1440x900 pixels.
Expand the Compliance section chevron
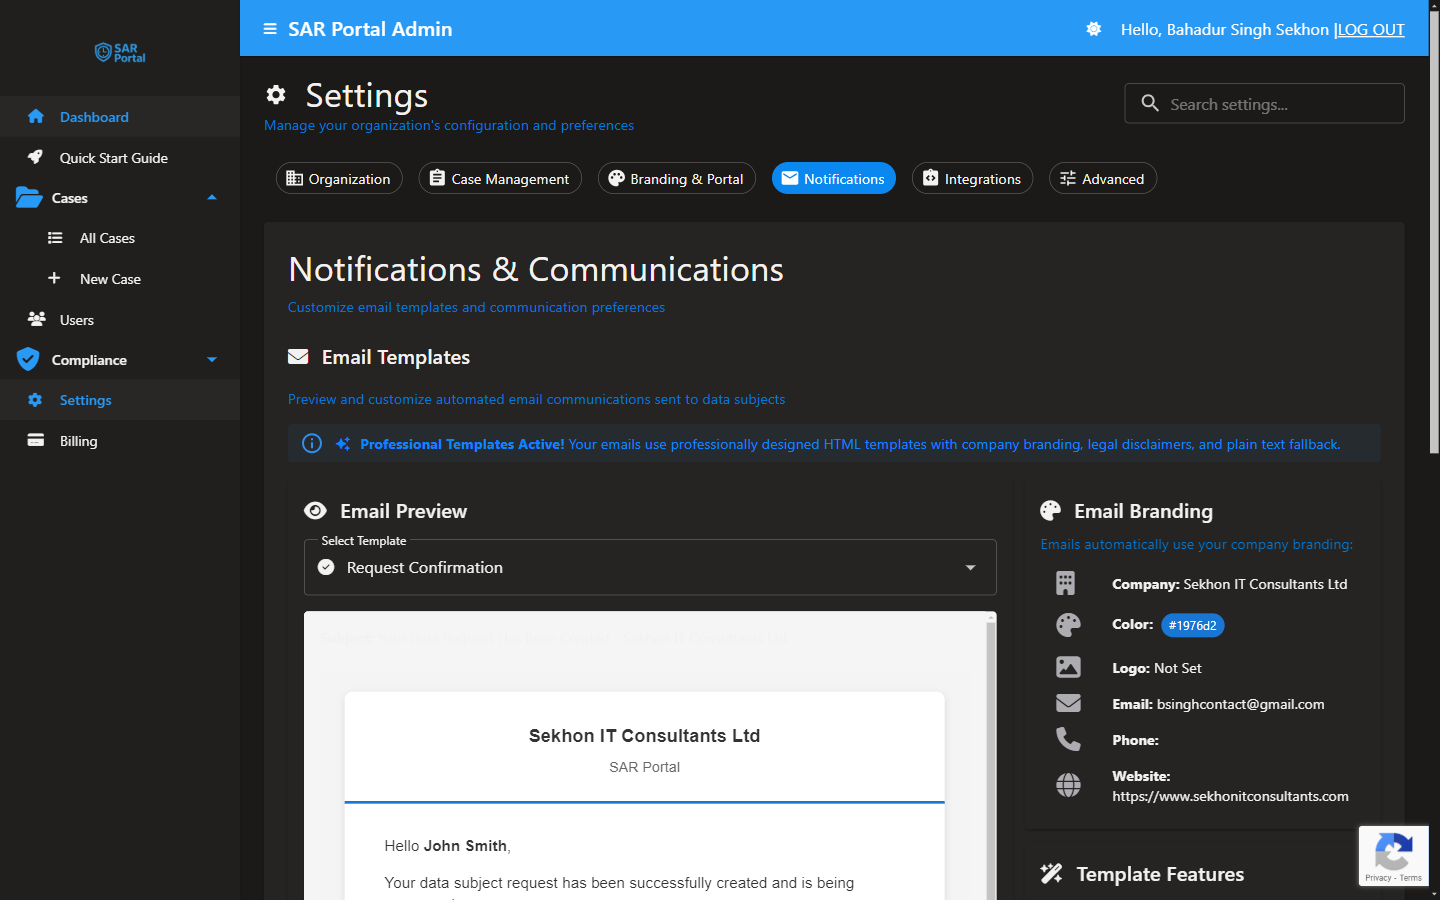211,359
